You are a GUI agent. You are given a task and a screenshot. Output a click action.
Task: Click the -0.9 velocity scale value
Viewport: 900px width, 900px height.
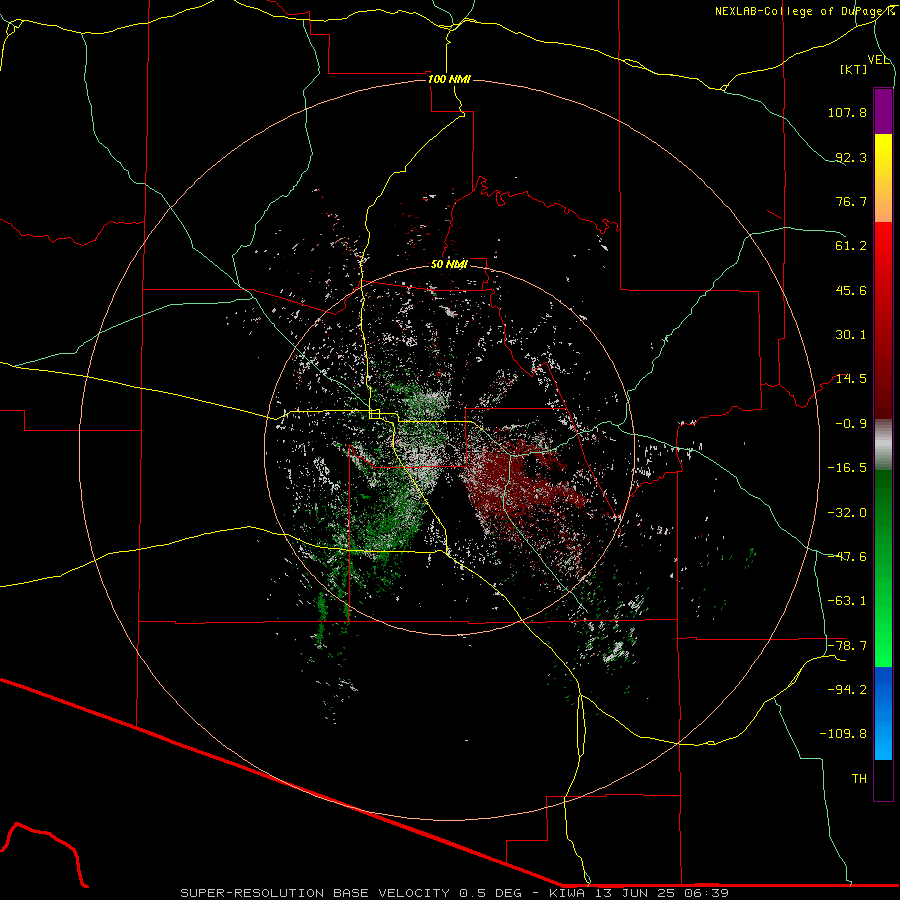[x=851, y=424]
